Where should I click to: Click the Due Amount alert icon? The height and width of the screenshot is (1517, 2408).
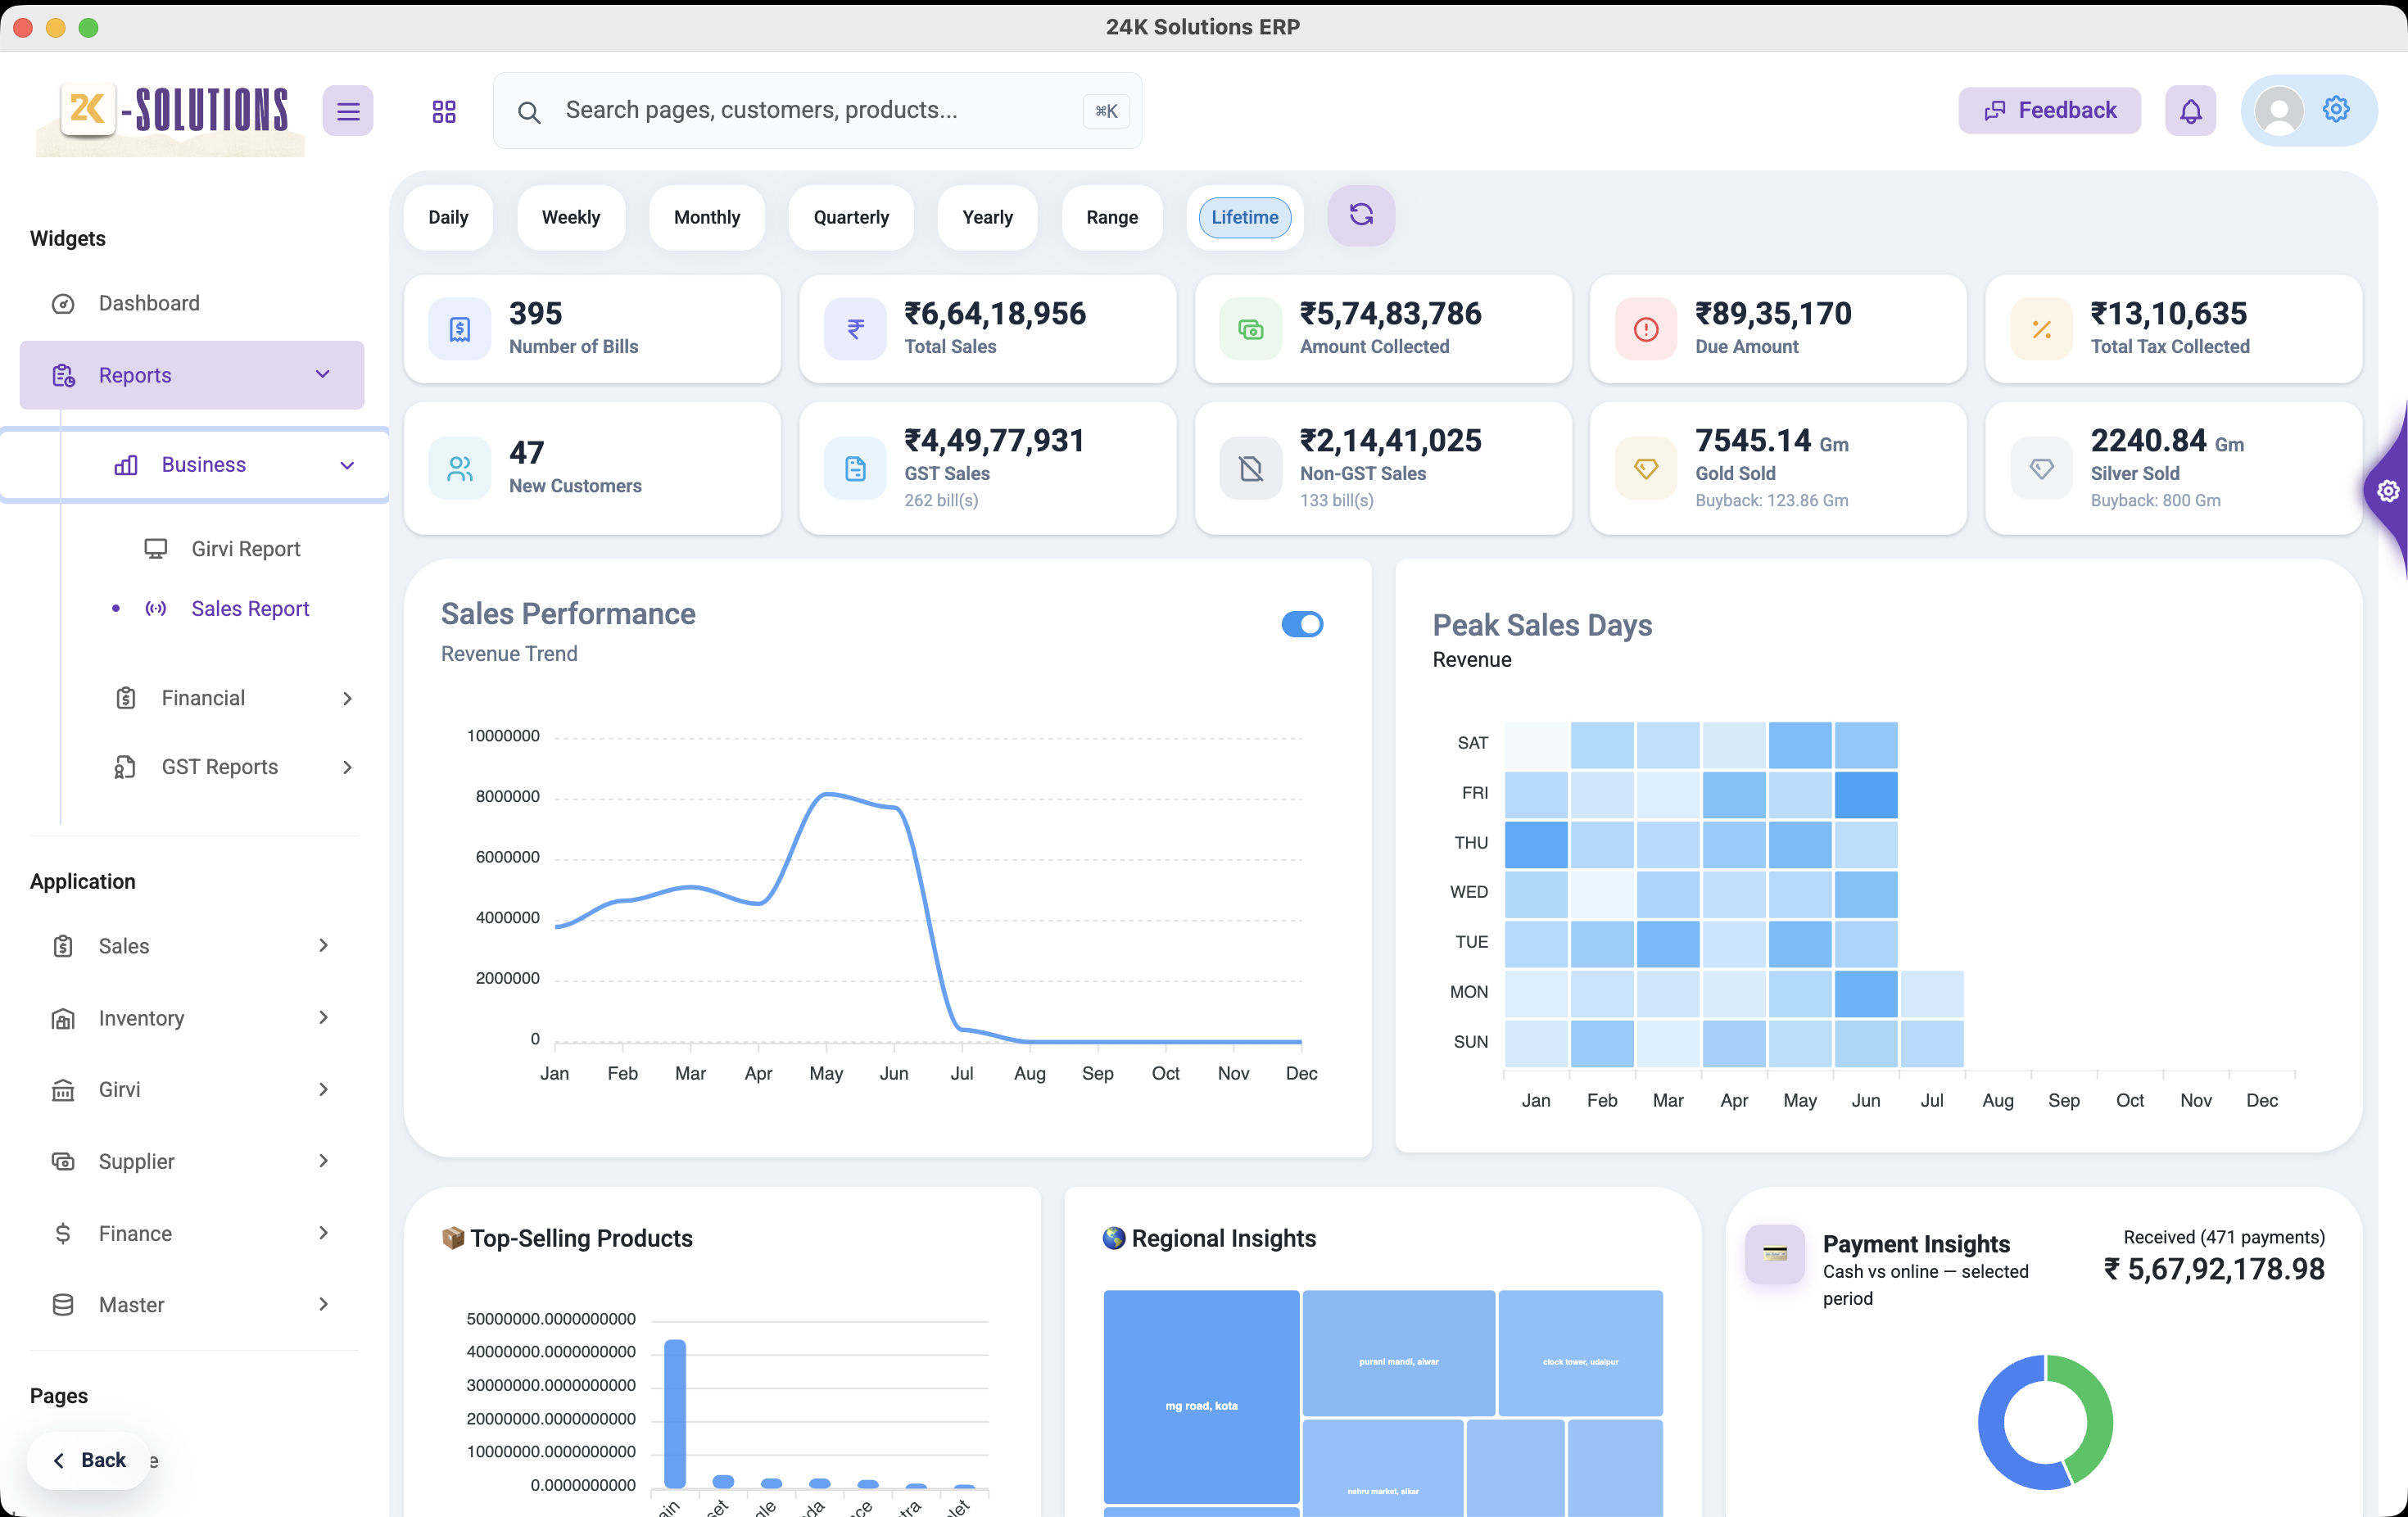1646,329
